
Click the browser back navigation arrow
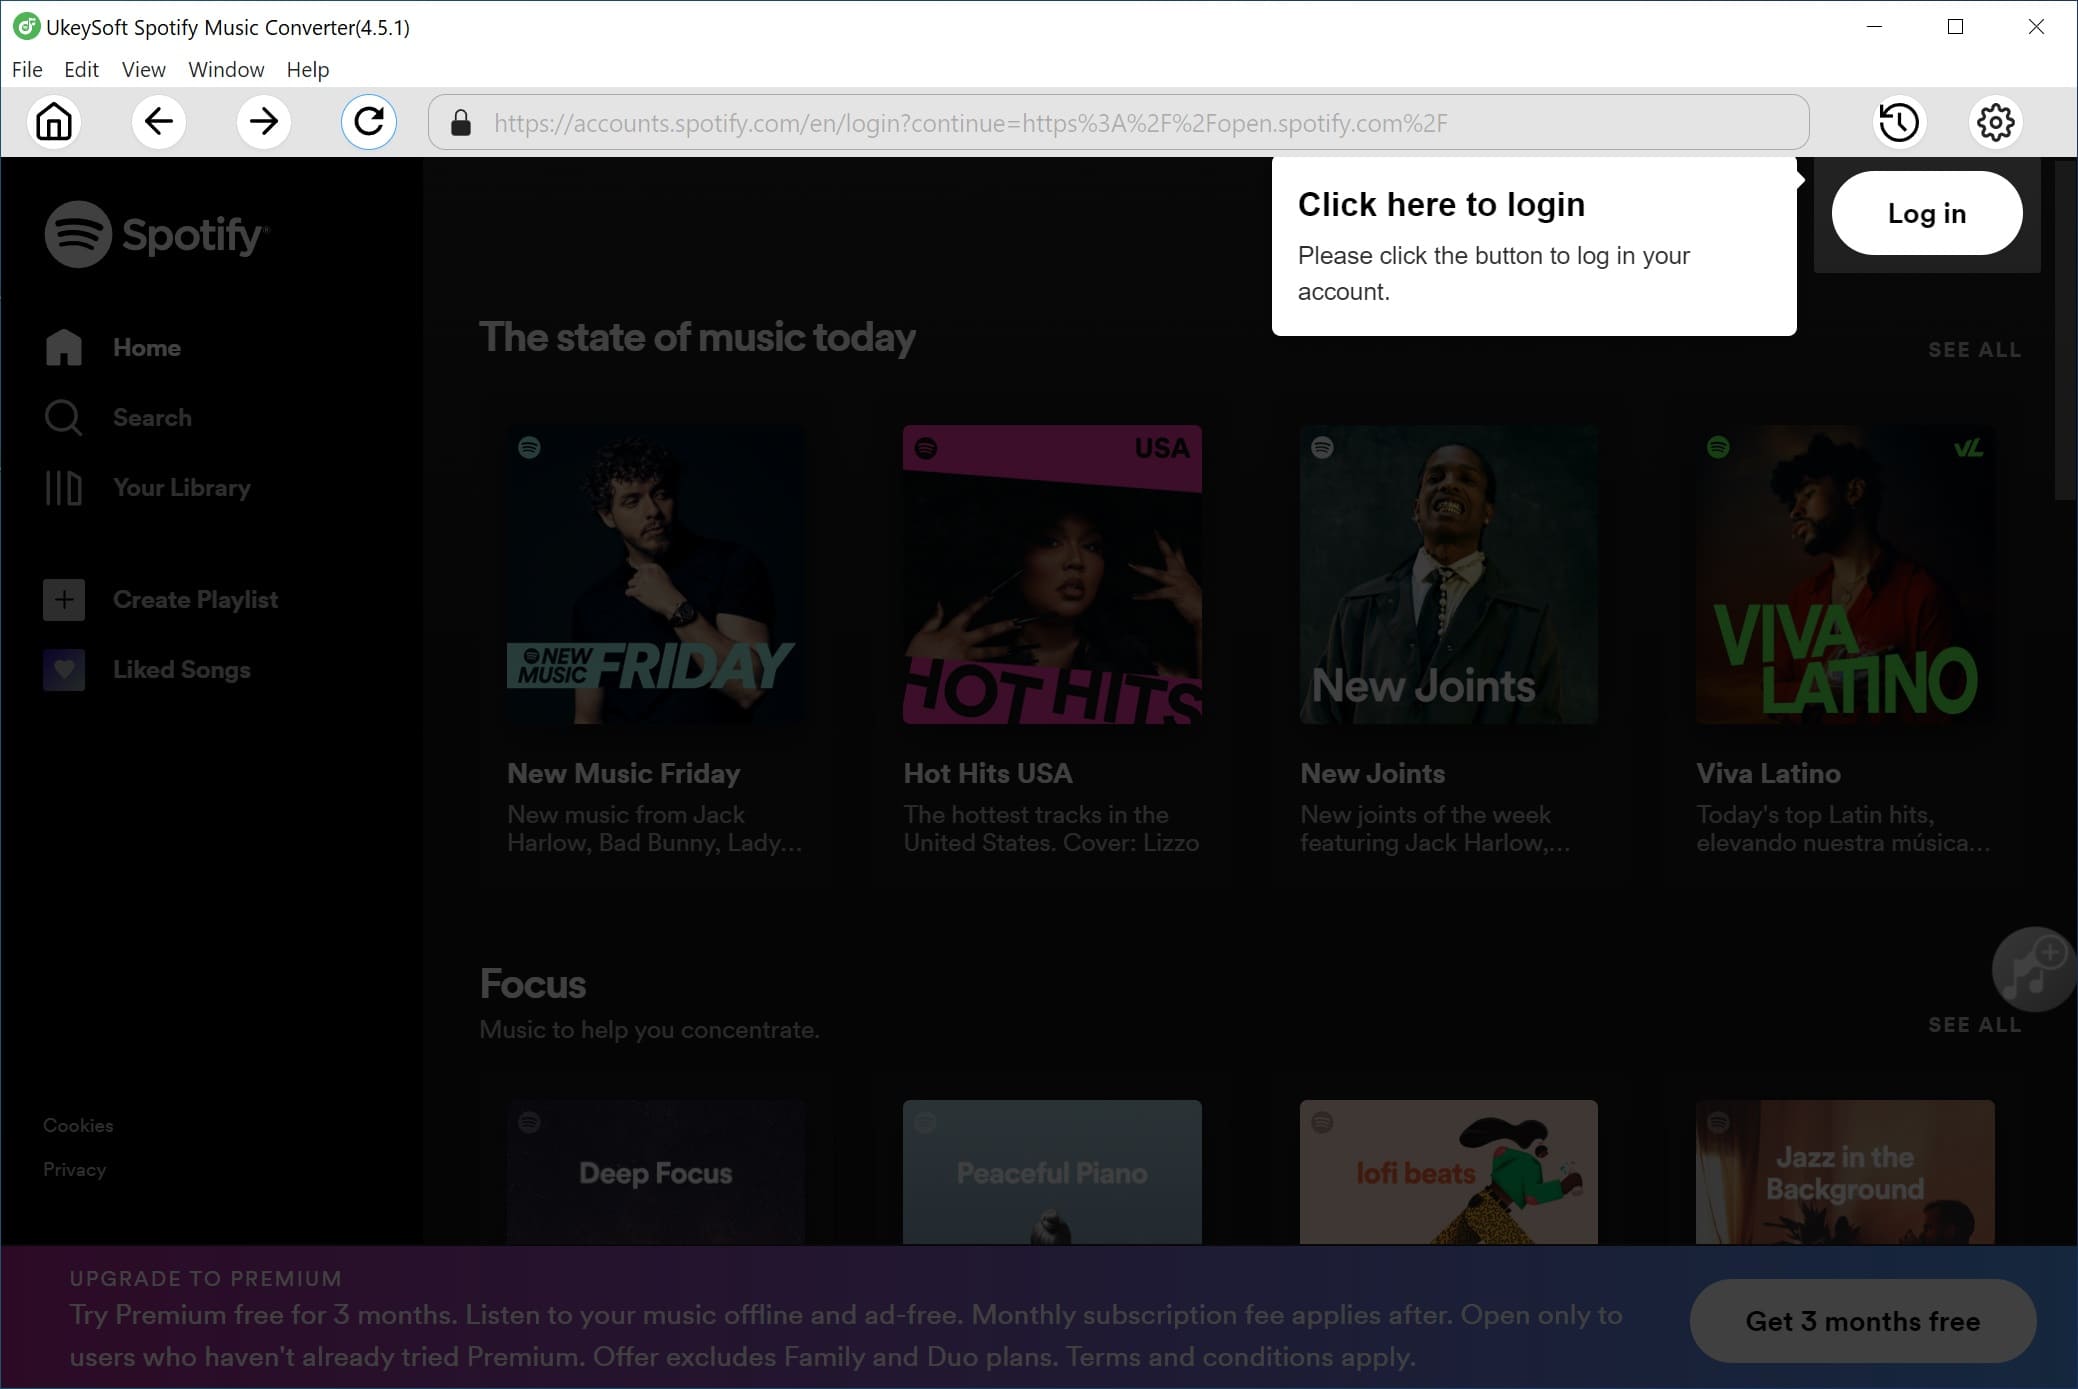pyautogui.click(x=158, y=121)
